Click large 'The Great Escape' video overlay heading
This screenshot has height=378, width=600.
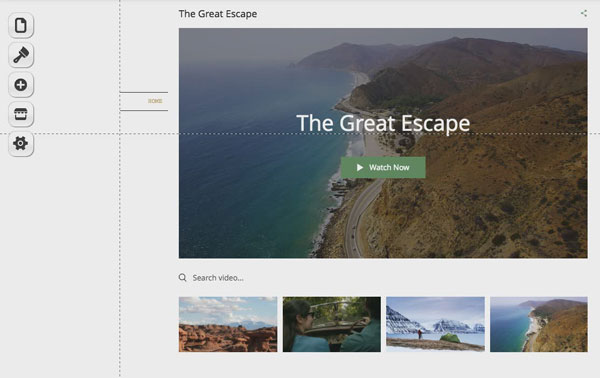[383, 123]
